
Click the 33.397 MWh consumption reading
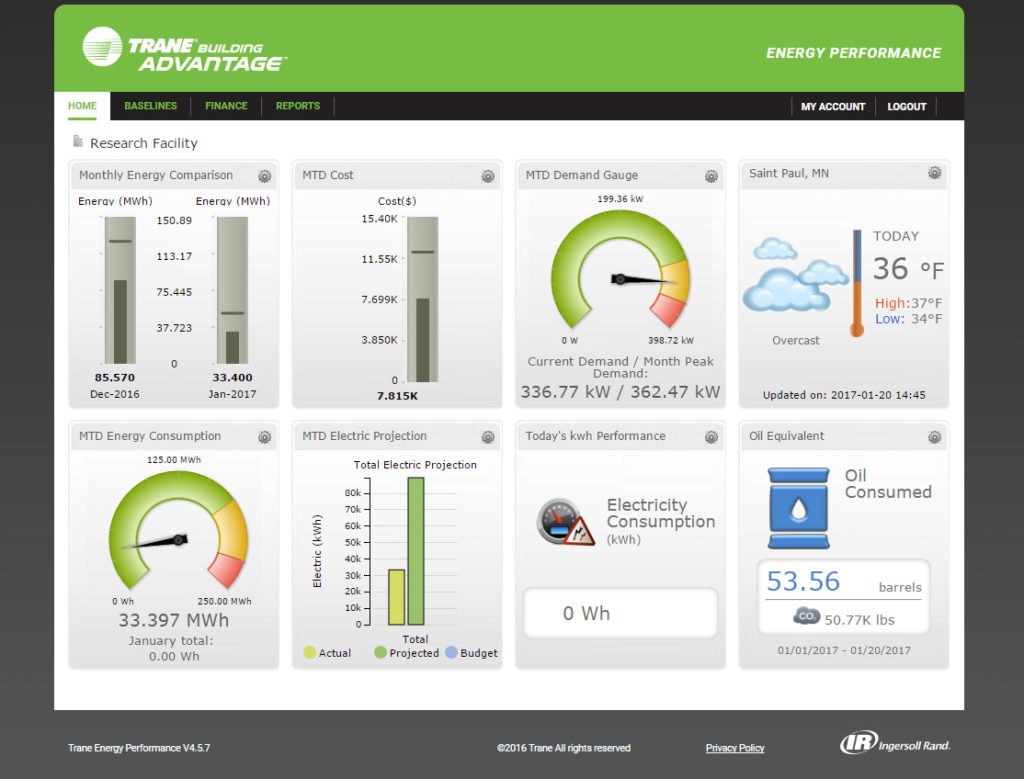point(174,620)
